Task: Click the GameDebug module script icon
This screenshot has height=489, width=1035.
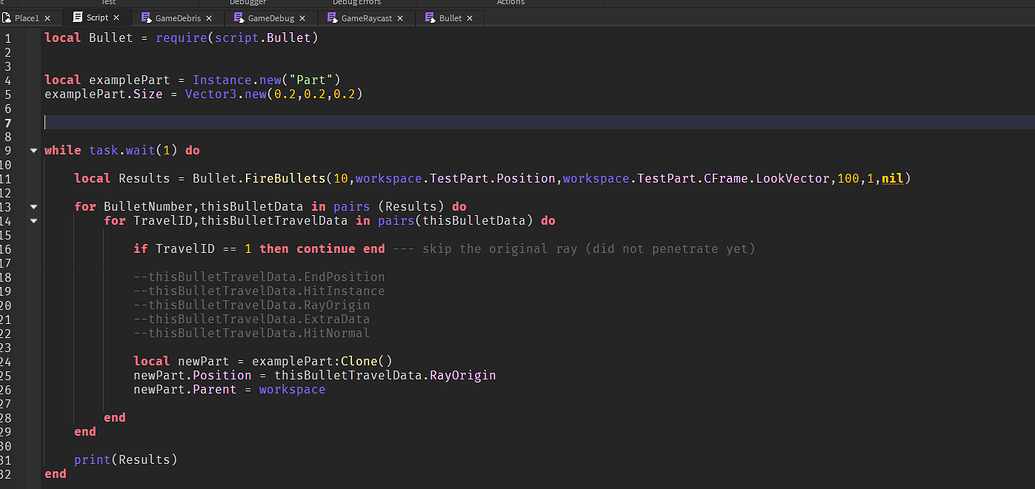Action: point(240,18)
